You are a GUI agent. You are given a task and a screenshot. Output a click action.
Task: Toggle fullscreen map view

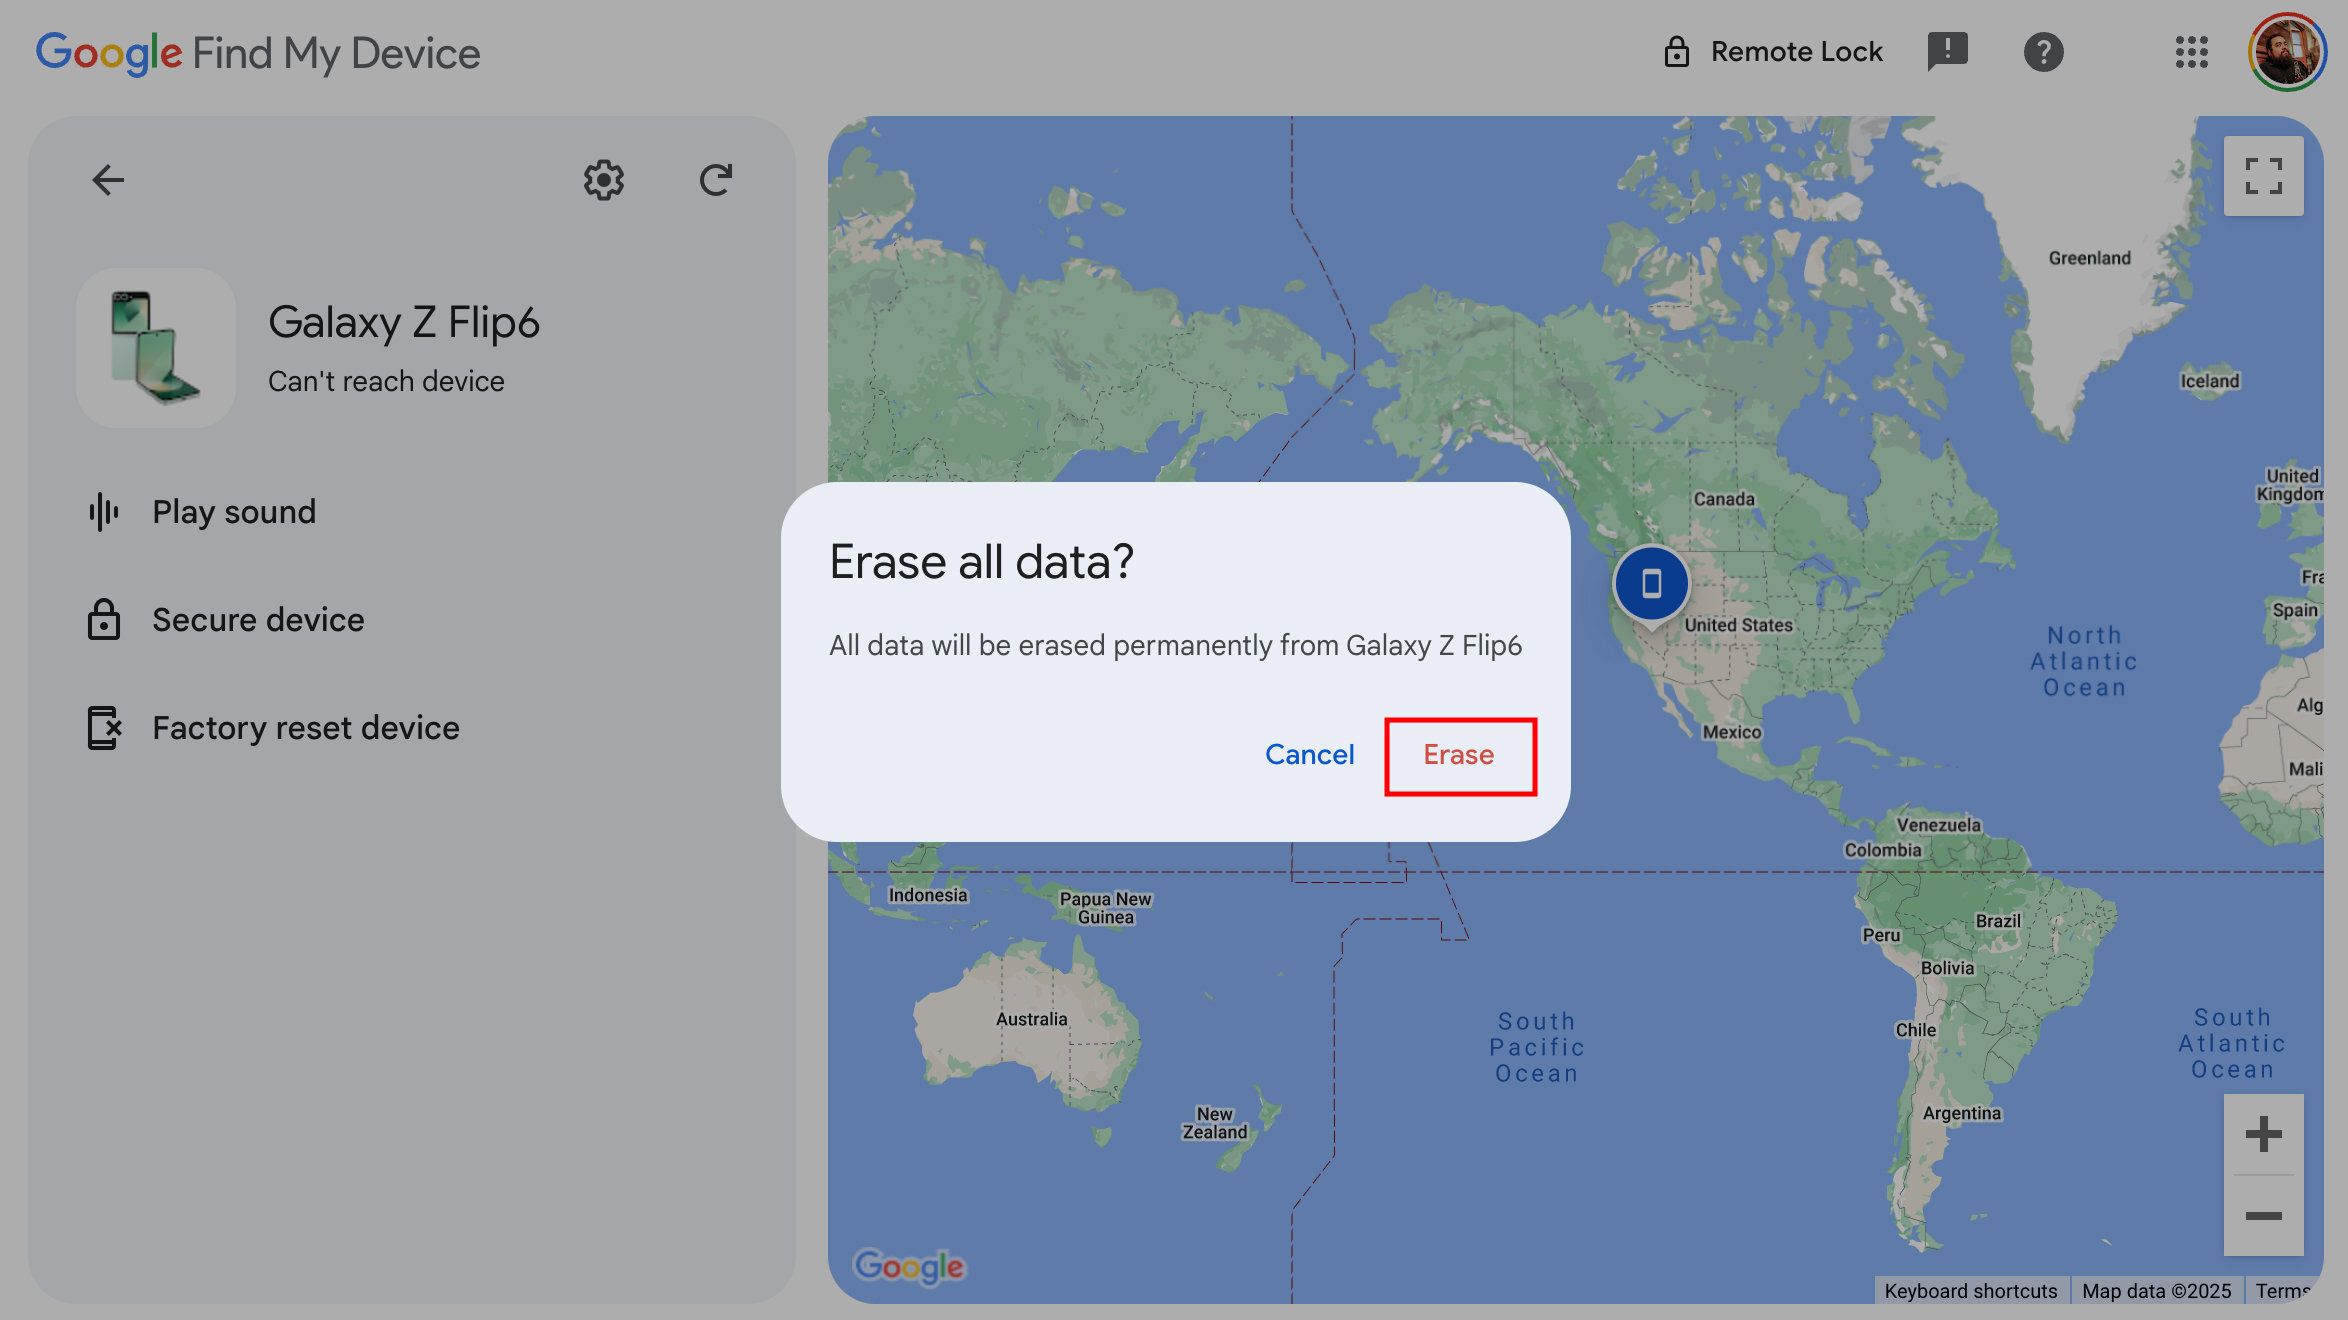click(2263, 176)
